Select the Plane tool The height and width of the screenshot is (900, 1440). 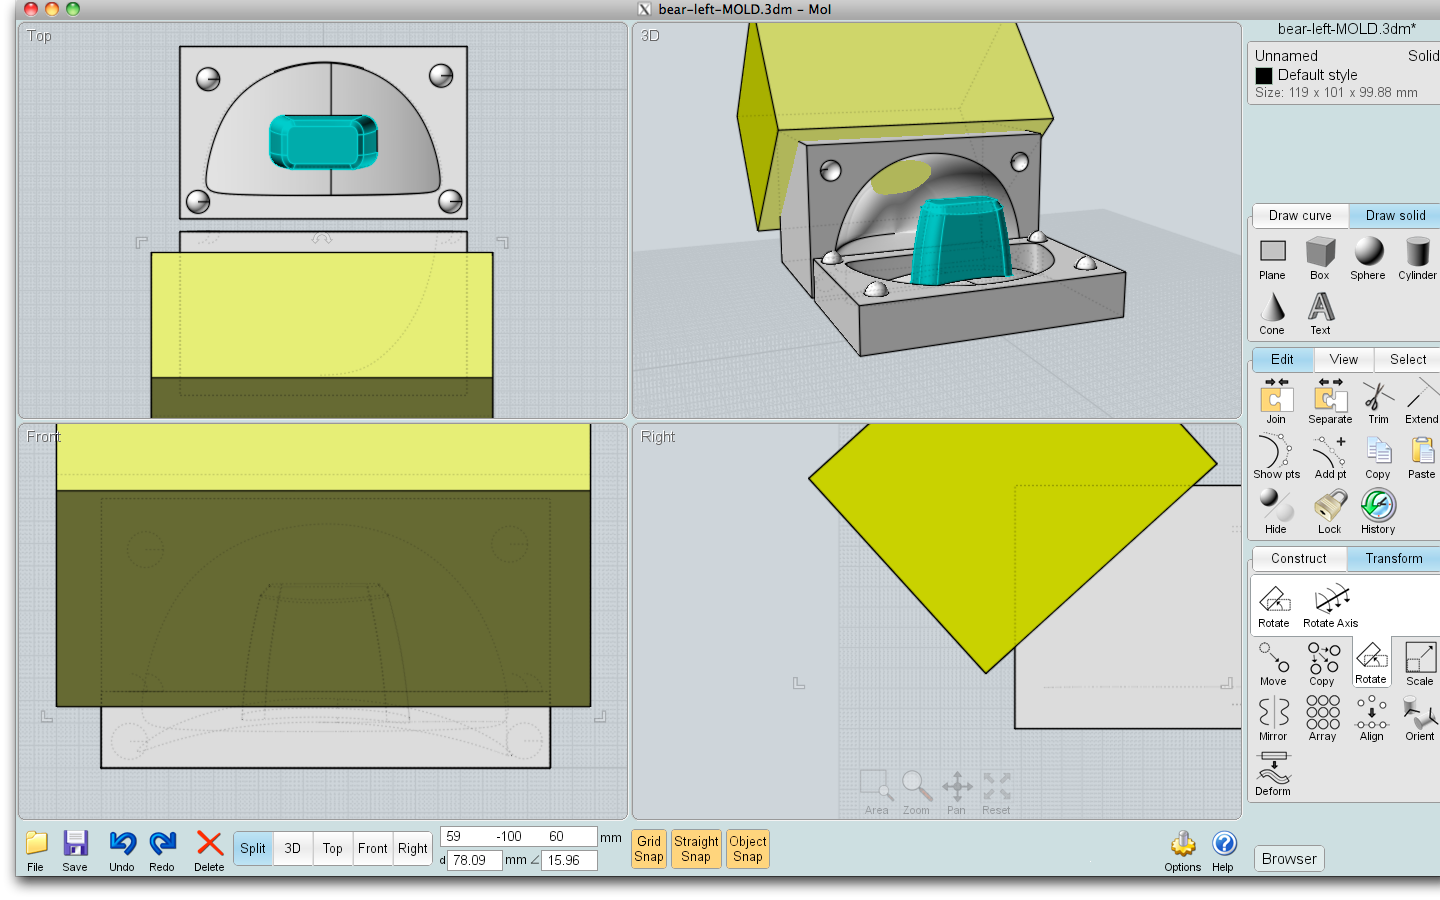click(1272, 259)
